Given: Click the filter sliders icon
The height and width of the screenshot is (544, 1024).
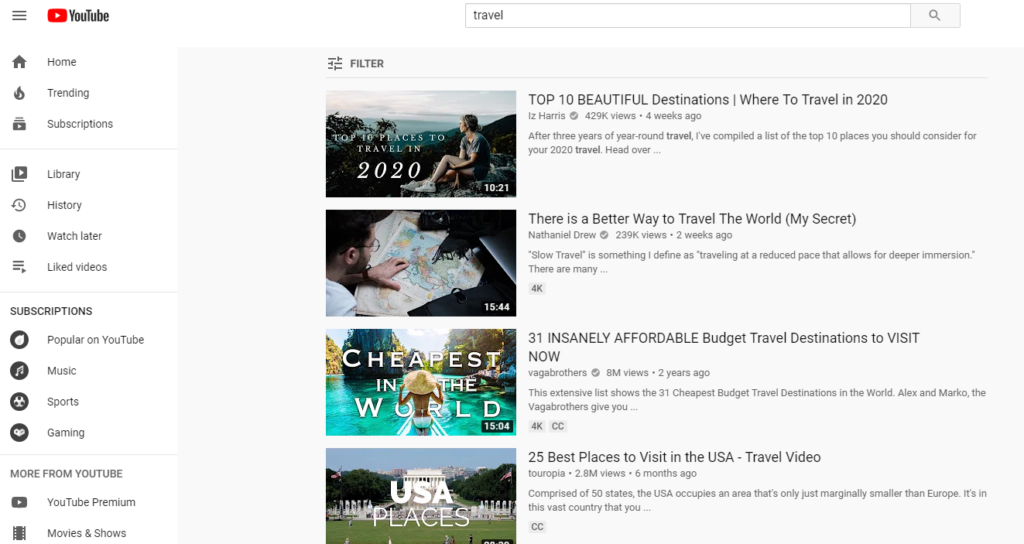Looking at the screenshot, I should coord(335,63).
